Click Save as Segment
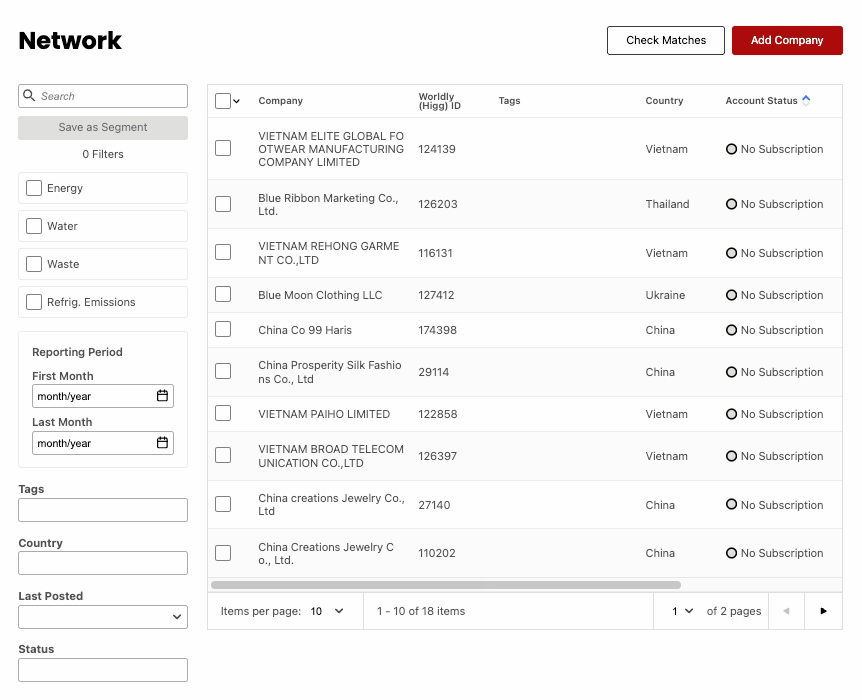The height and width of the screenshot is (700, 862). pyautogui.click(x=102, y=127)
